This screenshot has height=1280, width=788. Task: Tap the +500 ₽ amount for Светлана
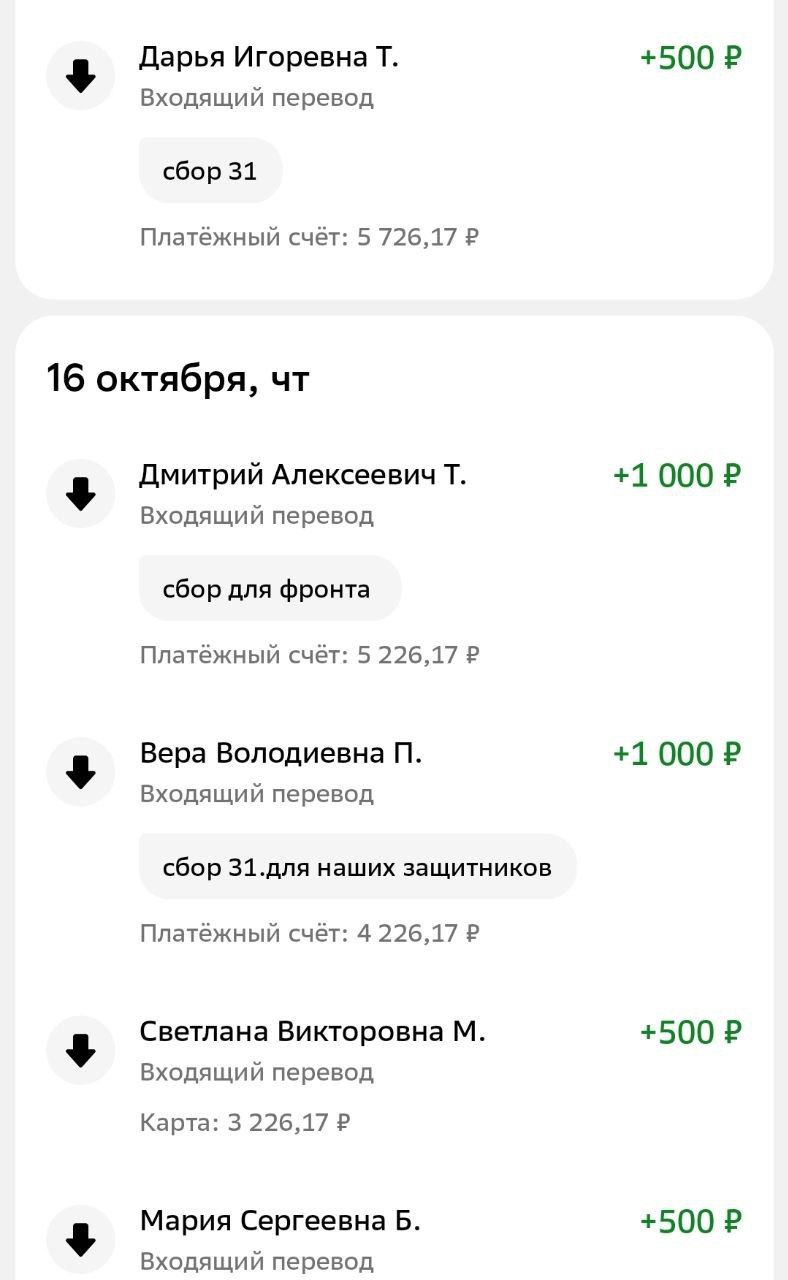[x=690, y=1031]
